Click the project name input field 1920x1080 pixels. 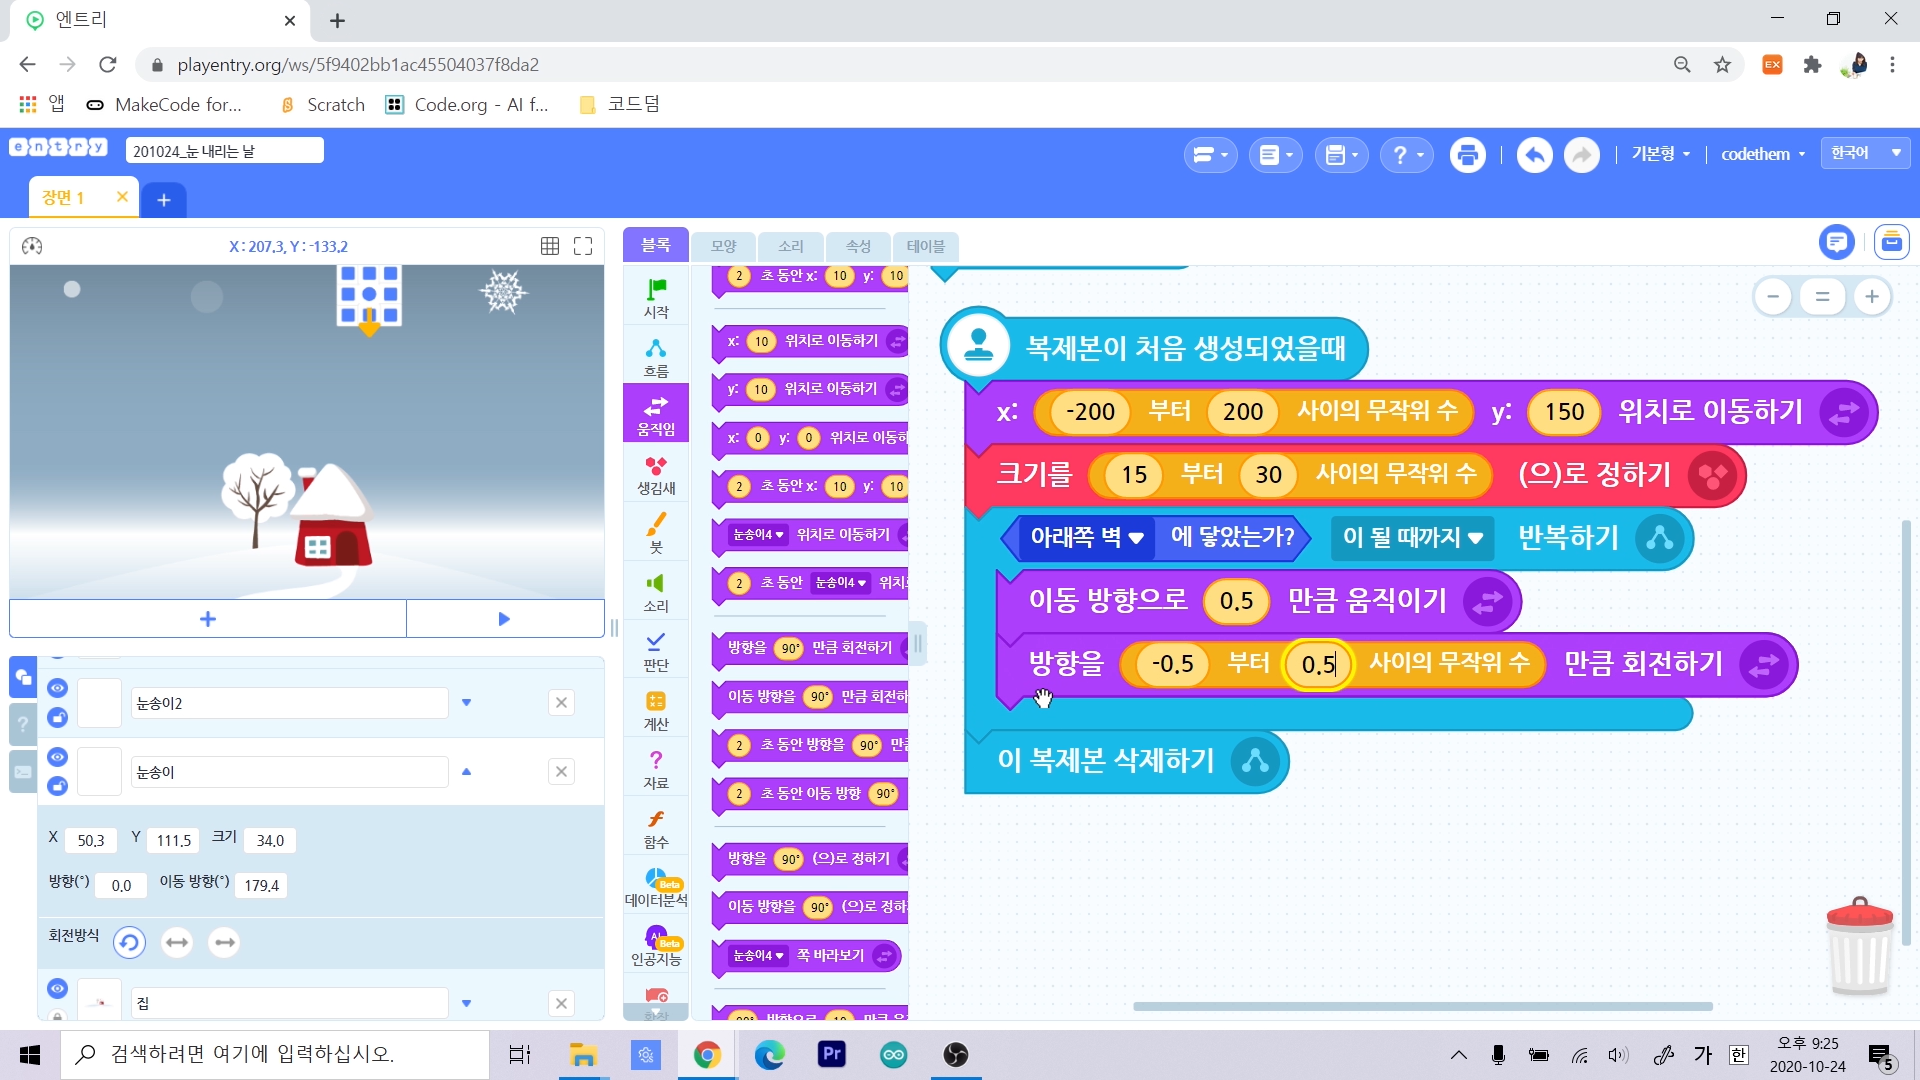coord(224,151)
